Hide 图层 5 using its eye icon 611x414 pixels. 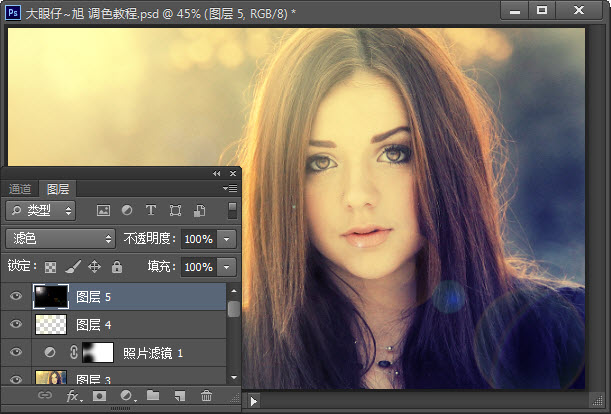pos(15,296)
